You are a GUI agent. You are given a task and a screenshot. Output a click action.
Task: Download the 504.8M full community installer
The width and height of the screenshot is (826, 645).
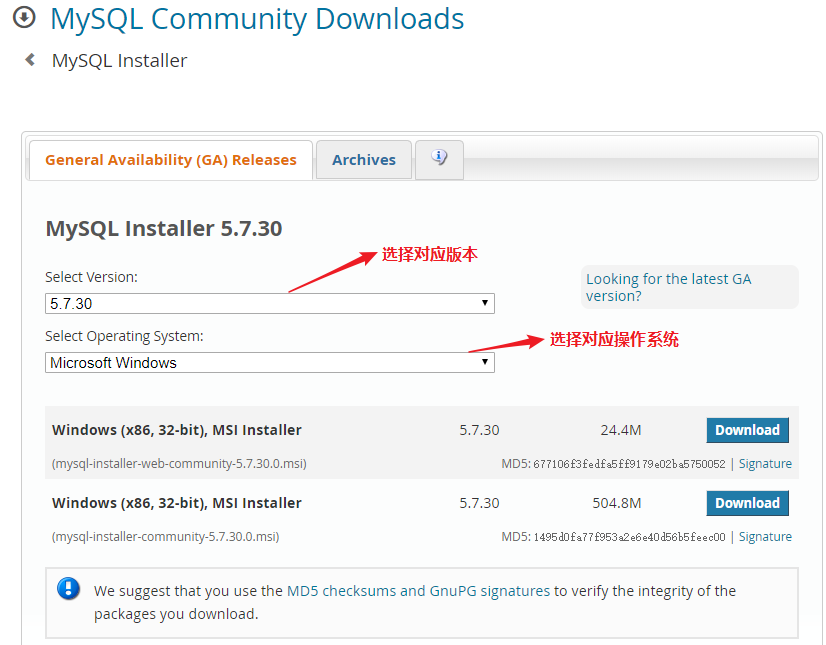(x=748, y=503)
